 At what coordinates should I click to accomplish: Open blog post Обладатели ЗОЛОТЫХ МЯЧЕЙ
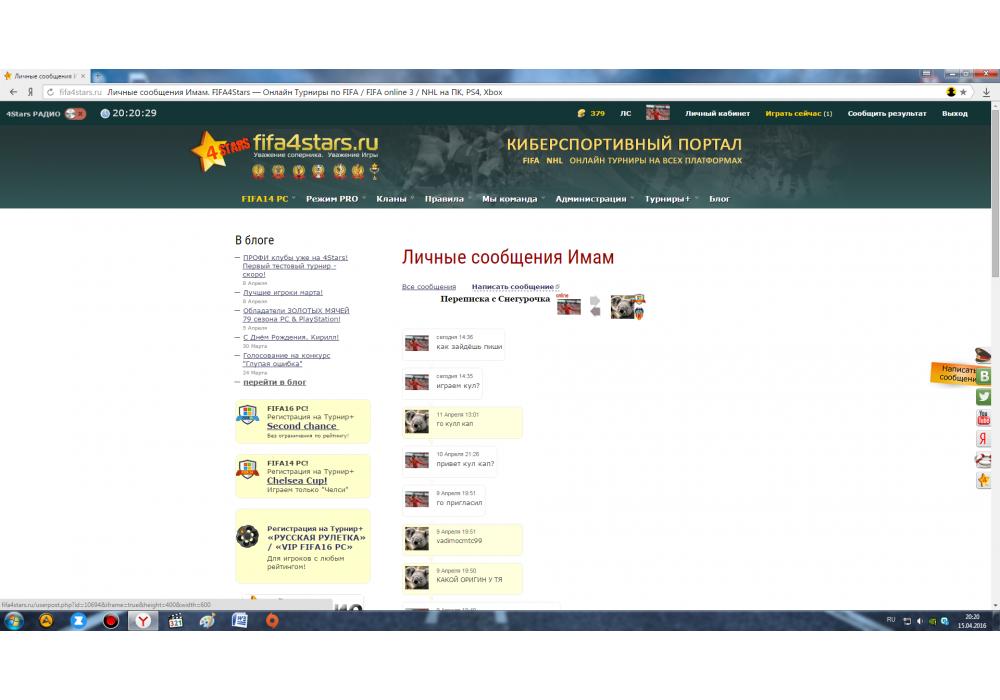(x=296, y=315)
